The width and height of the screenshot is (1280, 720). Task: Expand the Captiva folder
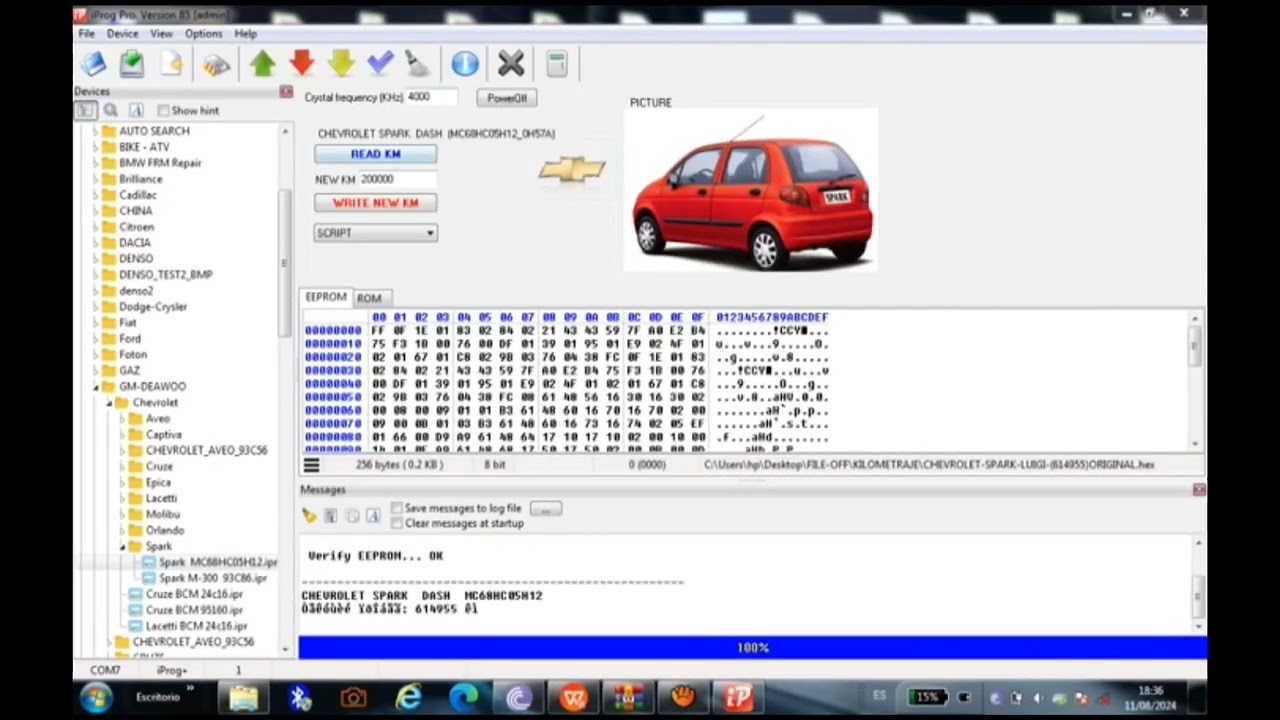tap(123, 435)
